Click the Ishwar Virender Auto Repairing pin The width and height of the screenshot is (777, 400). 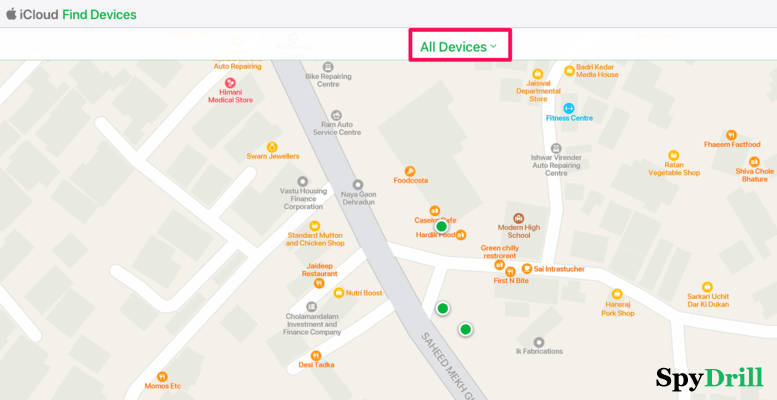[x=556, y=148]
